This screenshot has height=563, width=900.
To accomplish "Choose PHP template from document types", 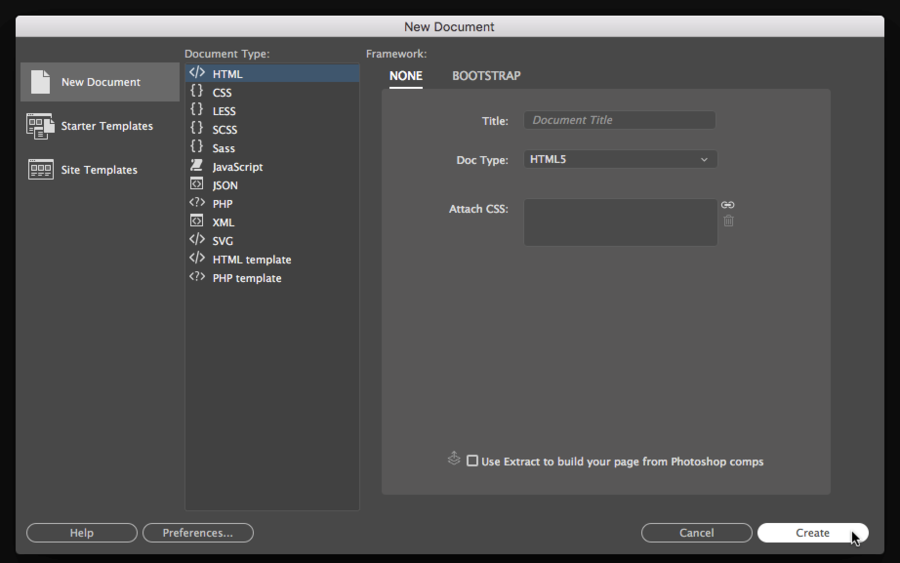I will coord(246,278).
